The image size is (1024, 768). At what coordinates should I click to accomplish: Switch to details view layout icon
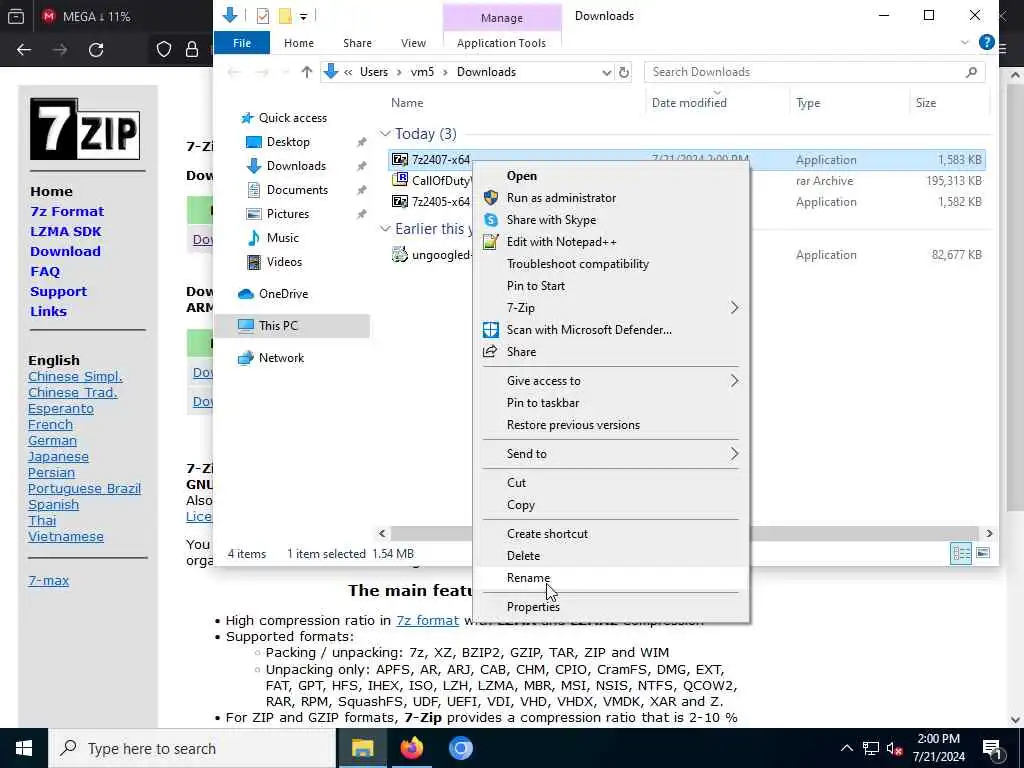(x=961, y=554)
